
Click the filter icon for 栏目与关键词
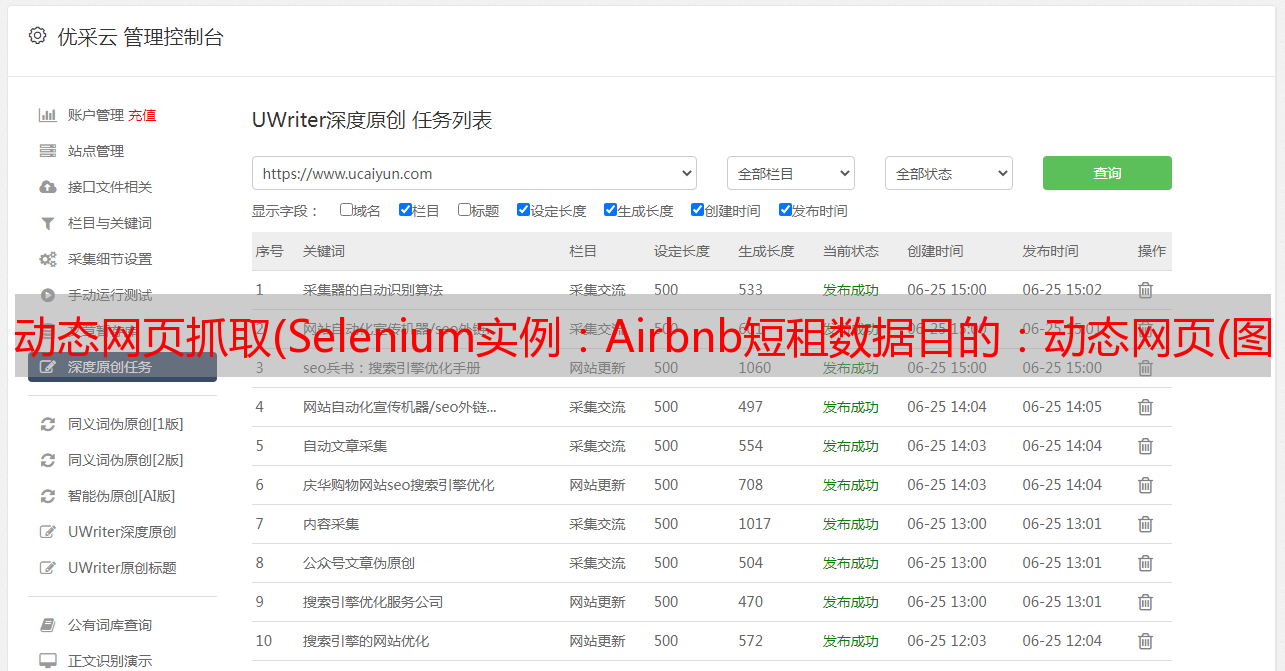tap(47, 223)
